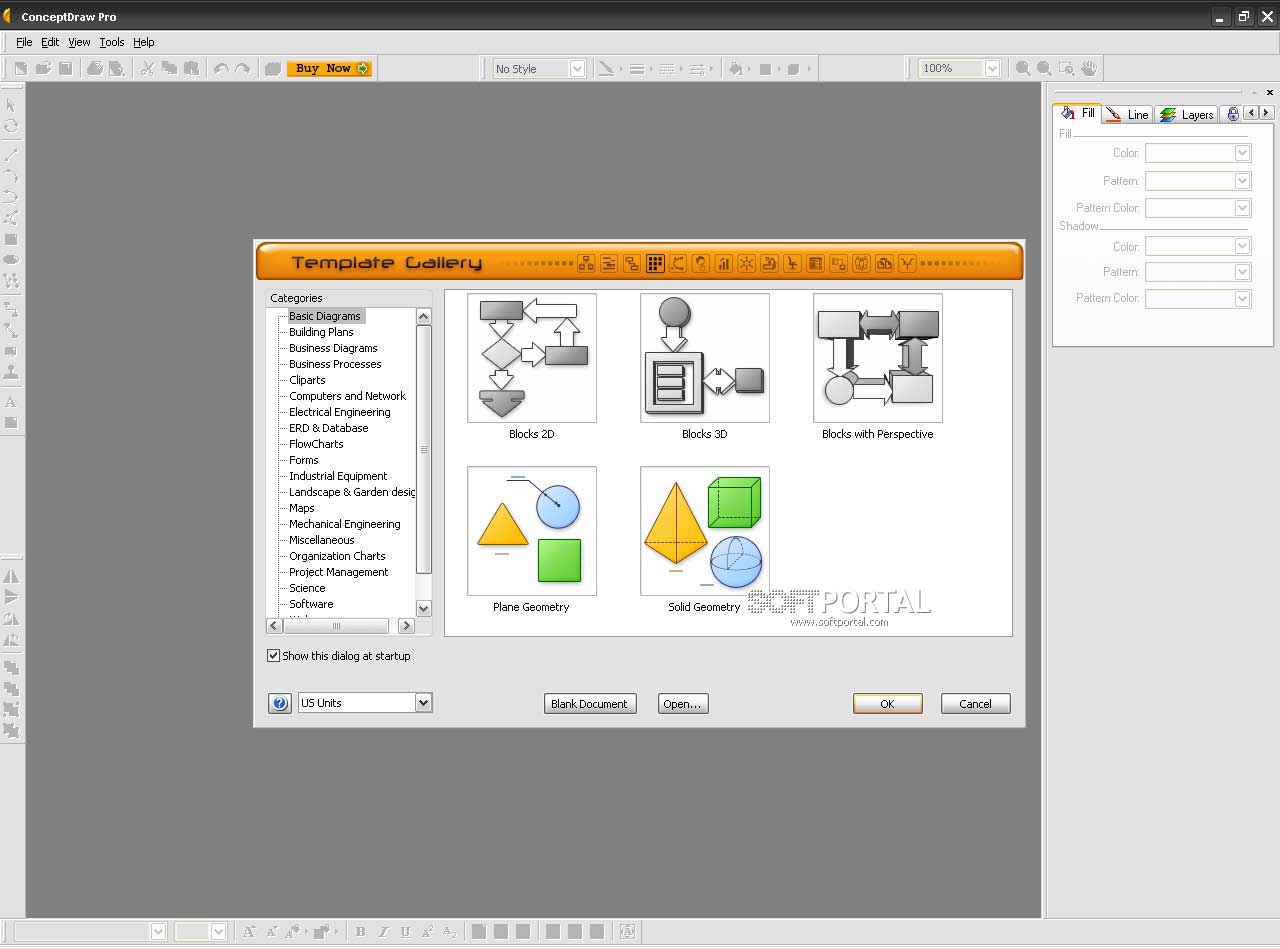This screenshot has width=1280, height=949.
Task: Select the Building Plans category
Action: 321,332
